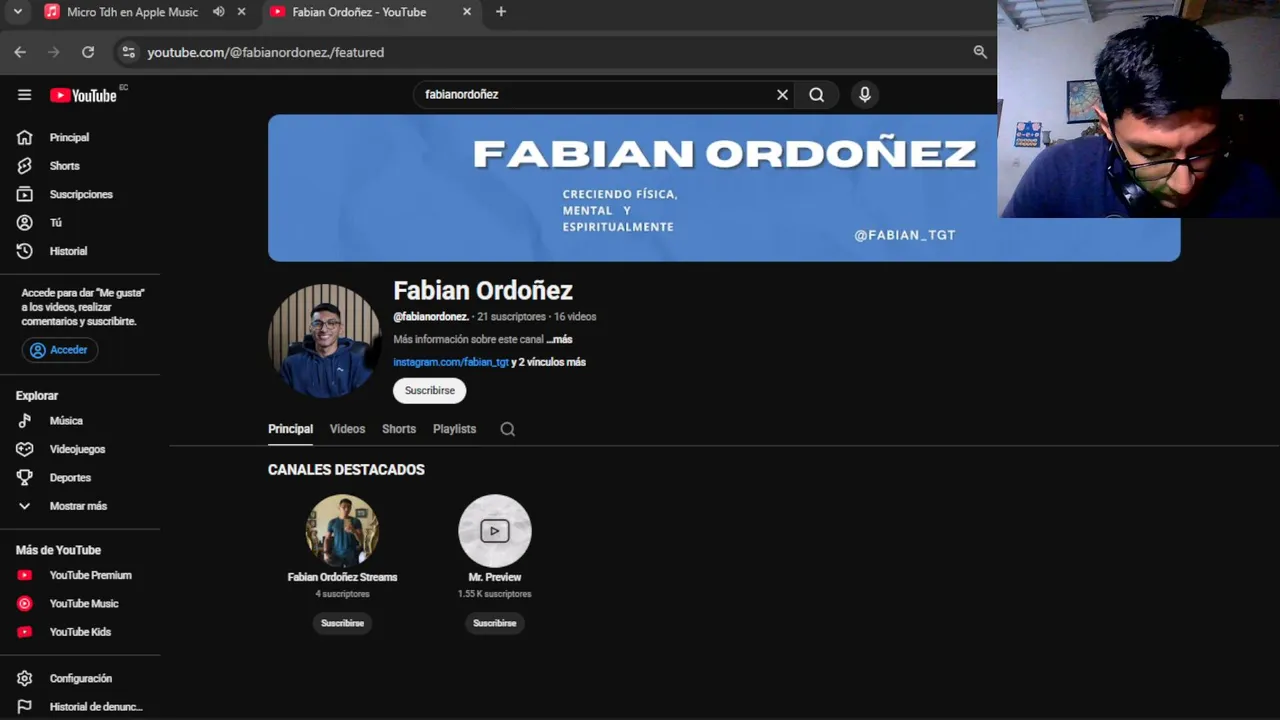
Task: Open the tab search dropdown arrow
Action: (x=17, y=12)
